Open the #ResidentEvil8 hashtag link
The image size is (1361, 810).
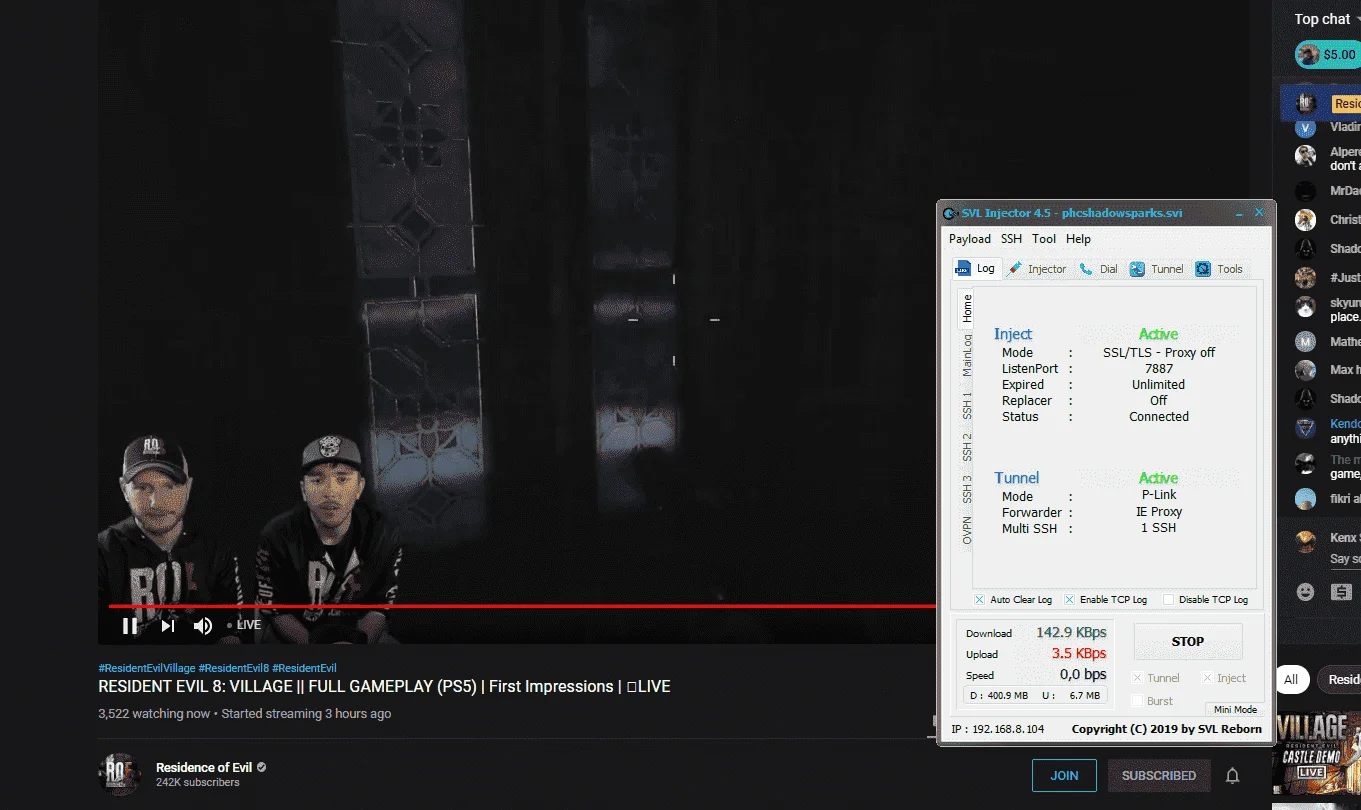(x=234, y=668)
